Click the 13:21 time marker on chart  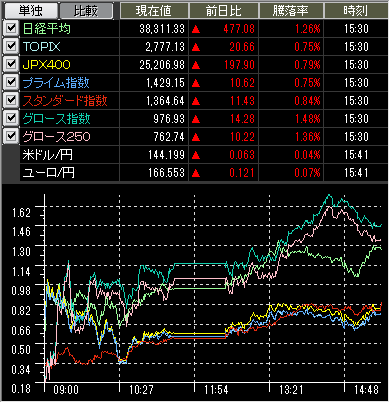point(291,389)
